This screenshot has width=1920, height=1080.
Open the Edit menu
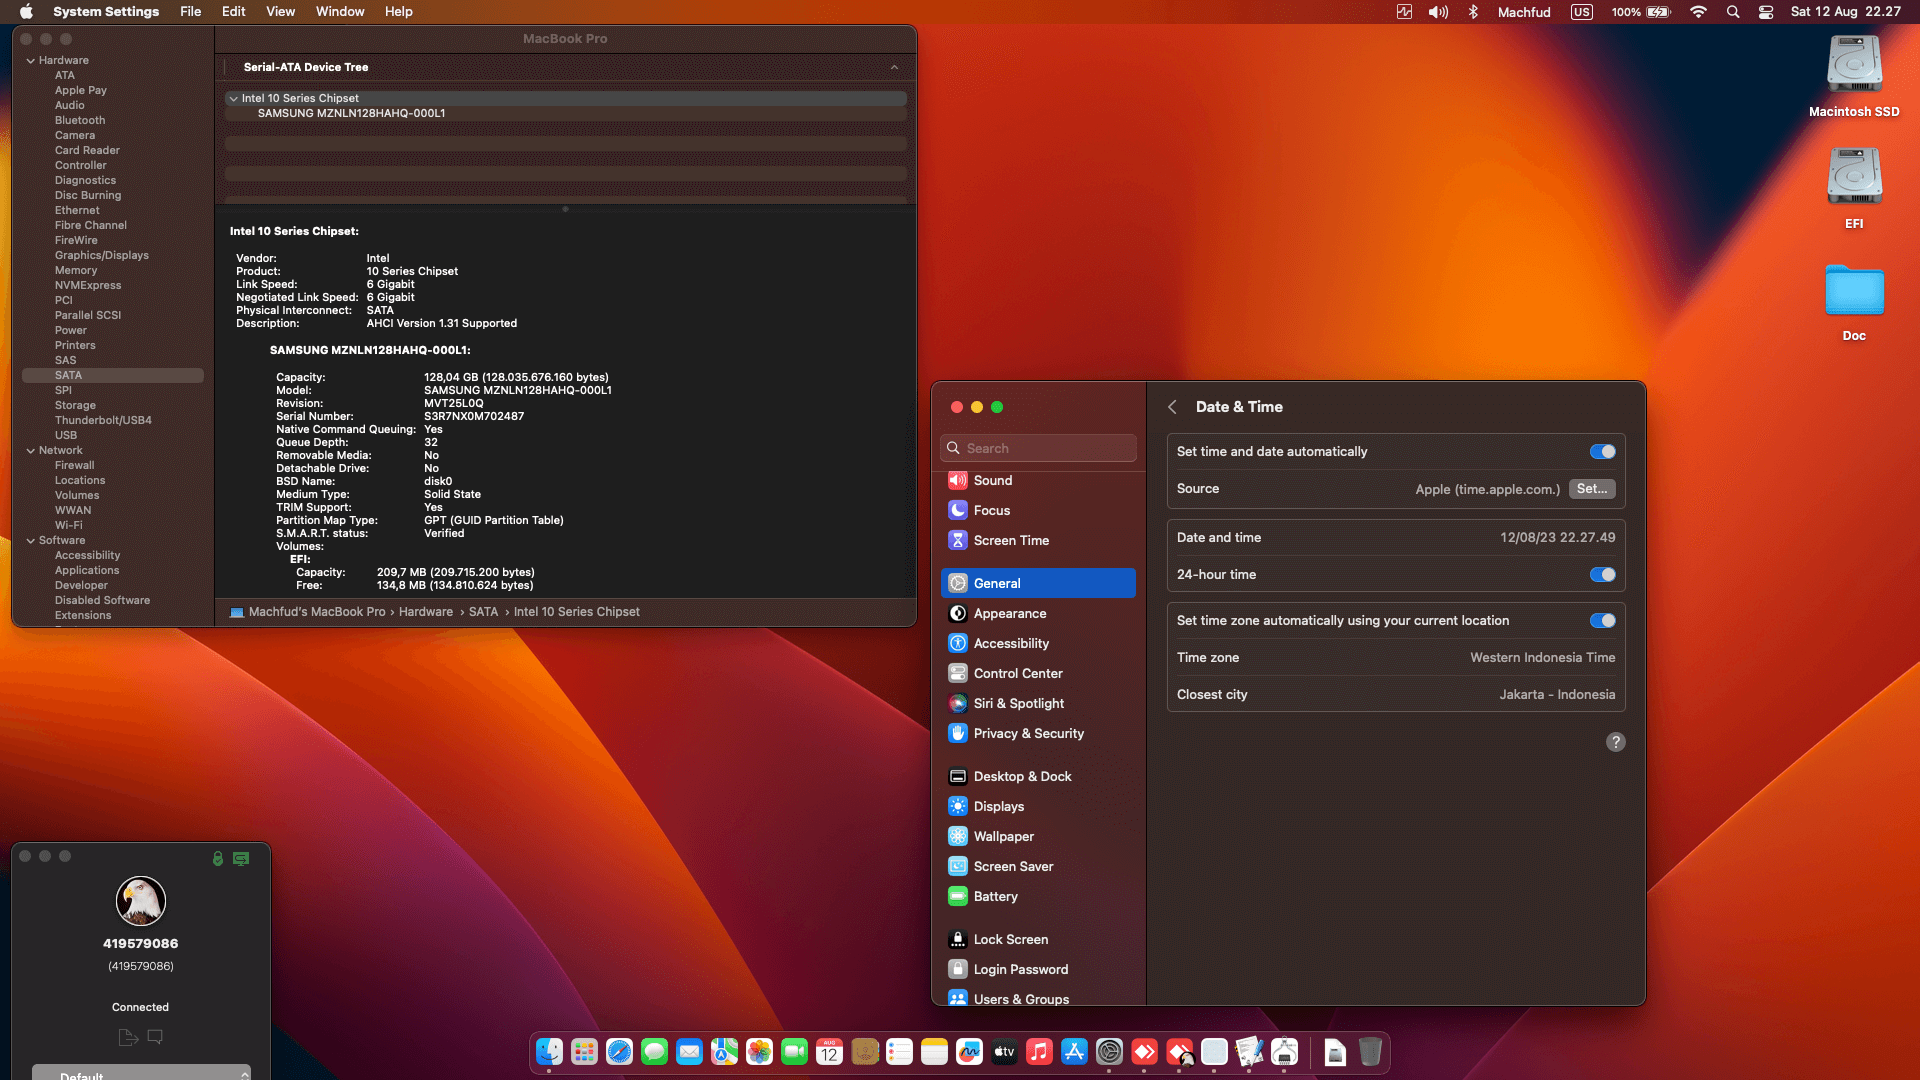click(x=233, y=12)
